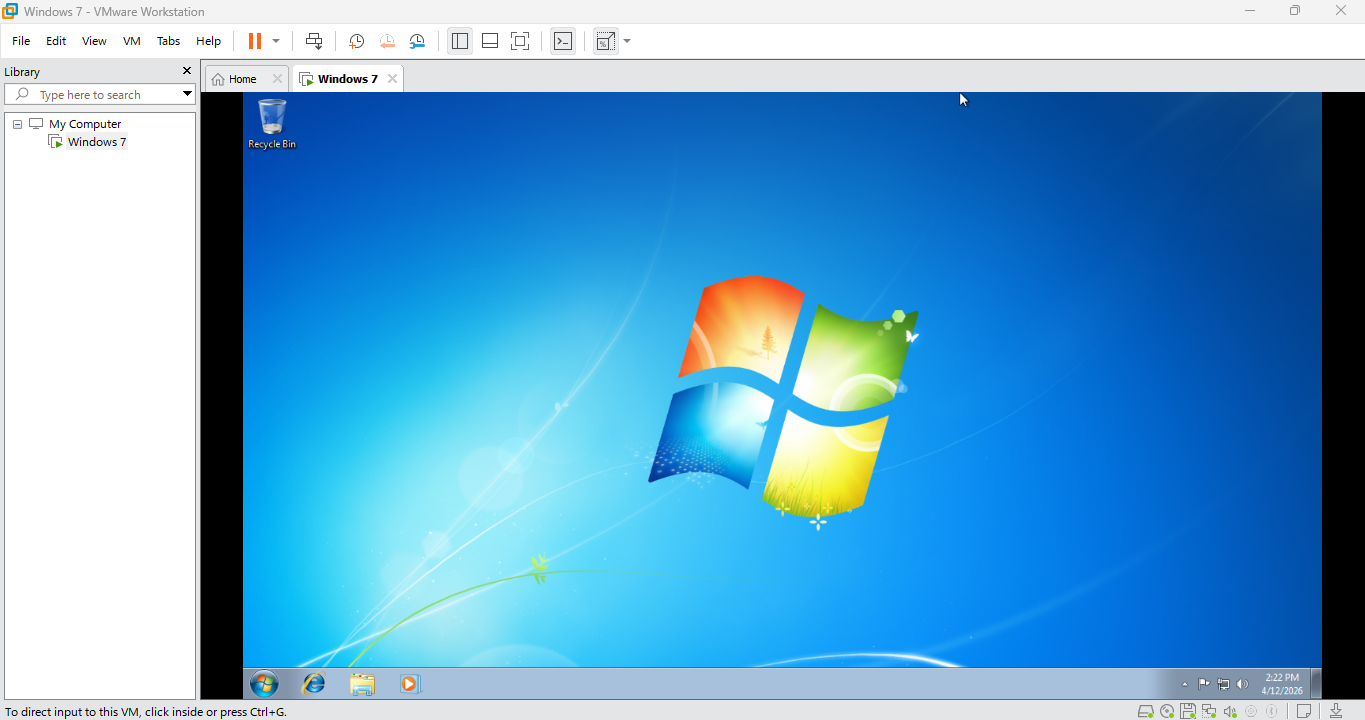Click the network adapter status icon

click(x=1209, y=711)
